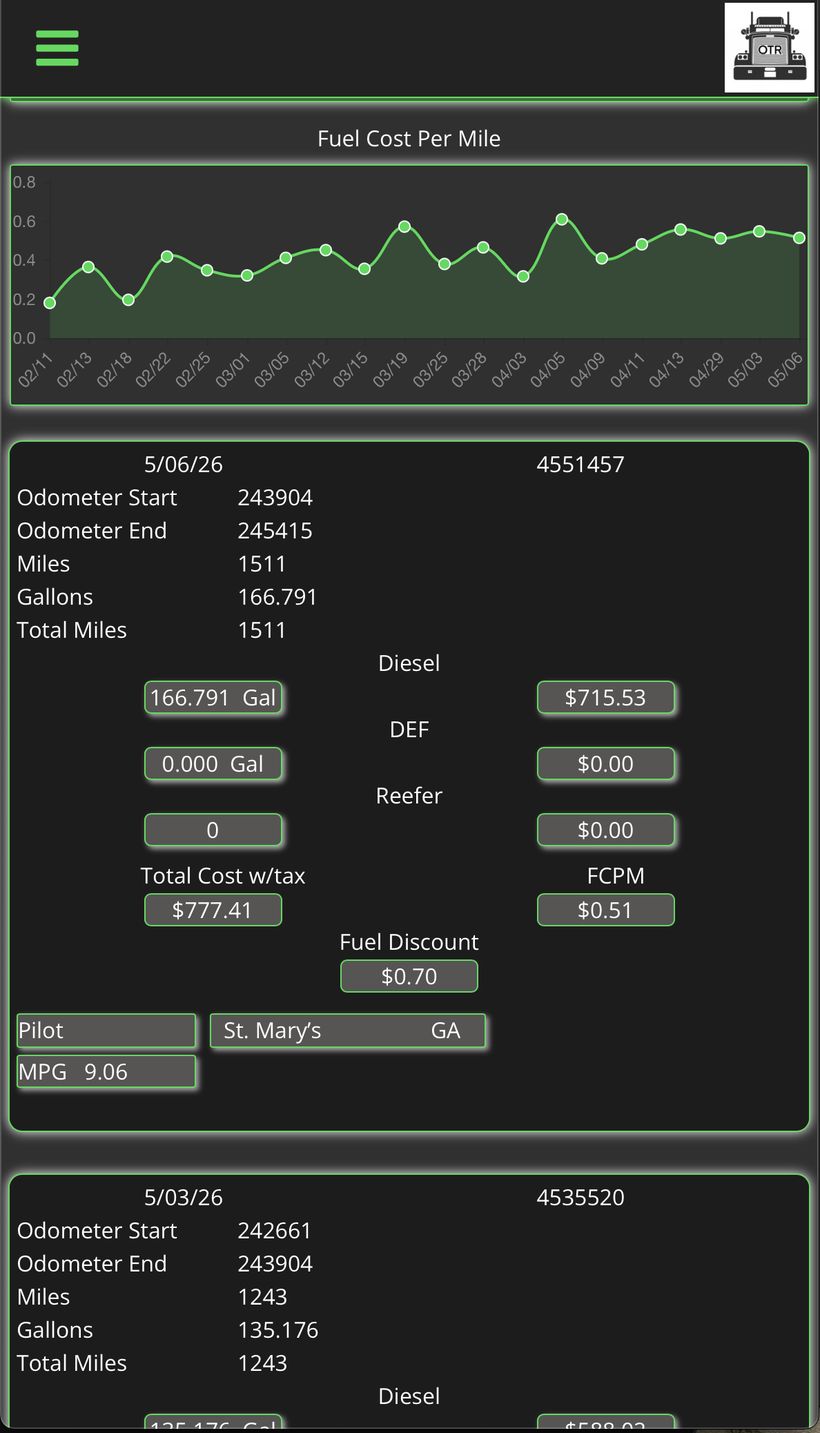Click the Diesel cost $715.53 field
Viewport: 820px width, 1433px height.
(606, 698)
